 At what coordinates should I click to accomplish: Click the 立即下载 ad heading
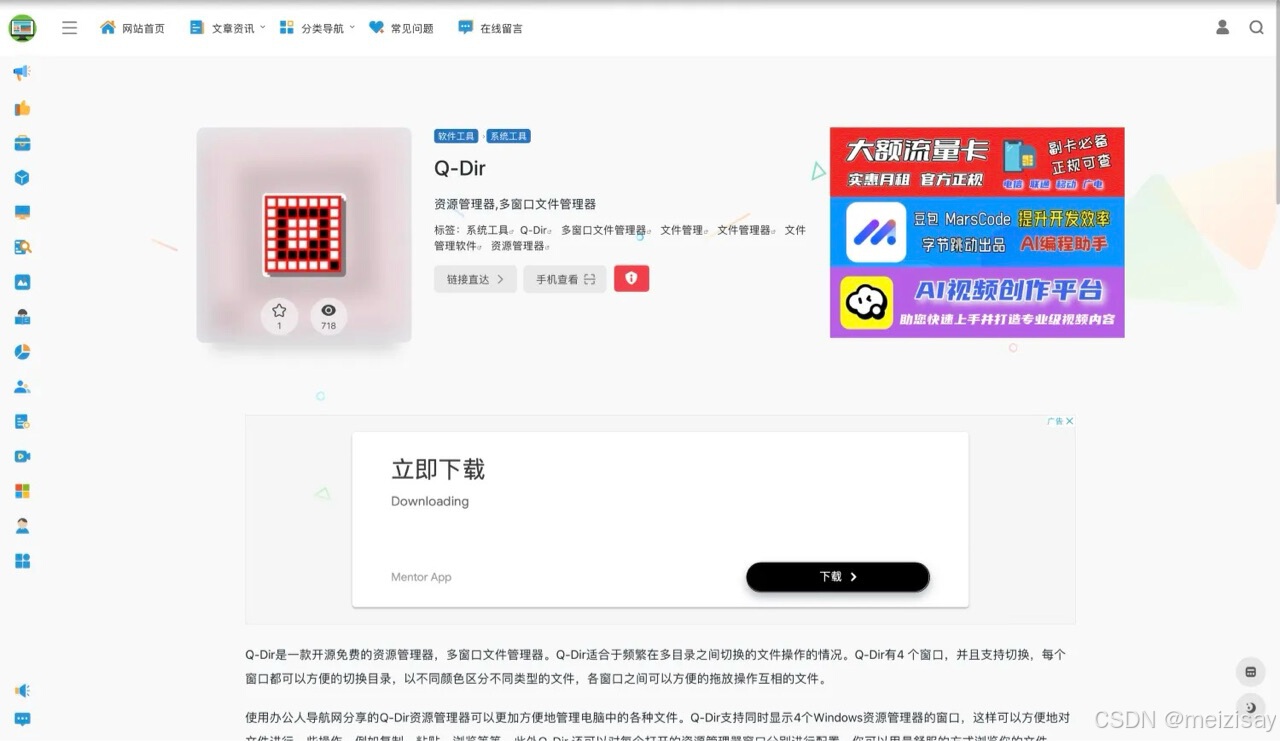point(438,470)
